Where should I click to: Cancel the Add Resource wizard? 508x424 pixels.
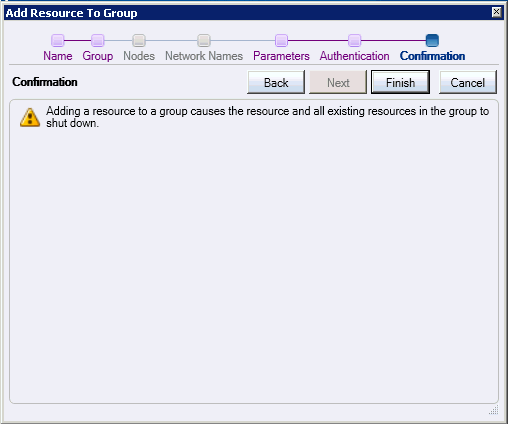468,82
